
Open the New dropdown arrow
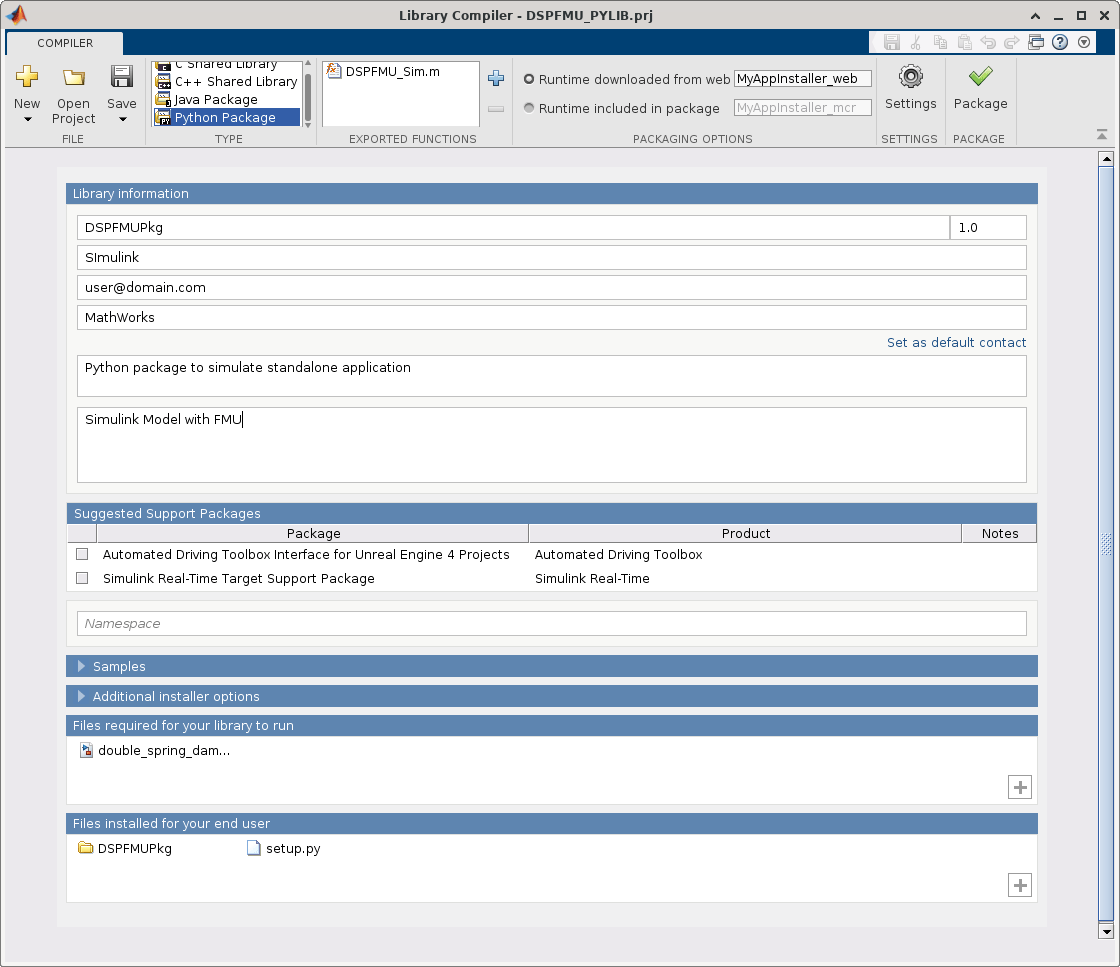tap(27, 120)
